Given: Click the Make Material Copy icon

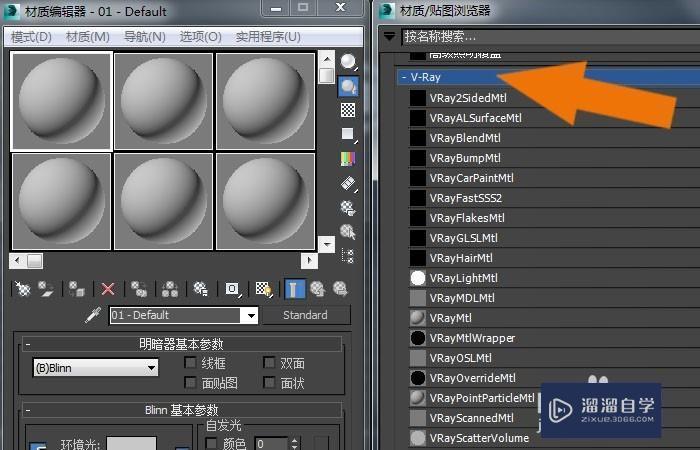Looking at the screenshot, I should (139, 289).
